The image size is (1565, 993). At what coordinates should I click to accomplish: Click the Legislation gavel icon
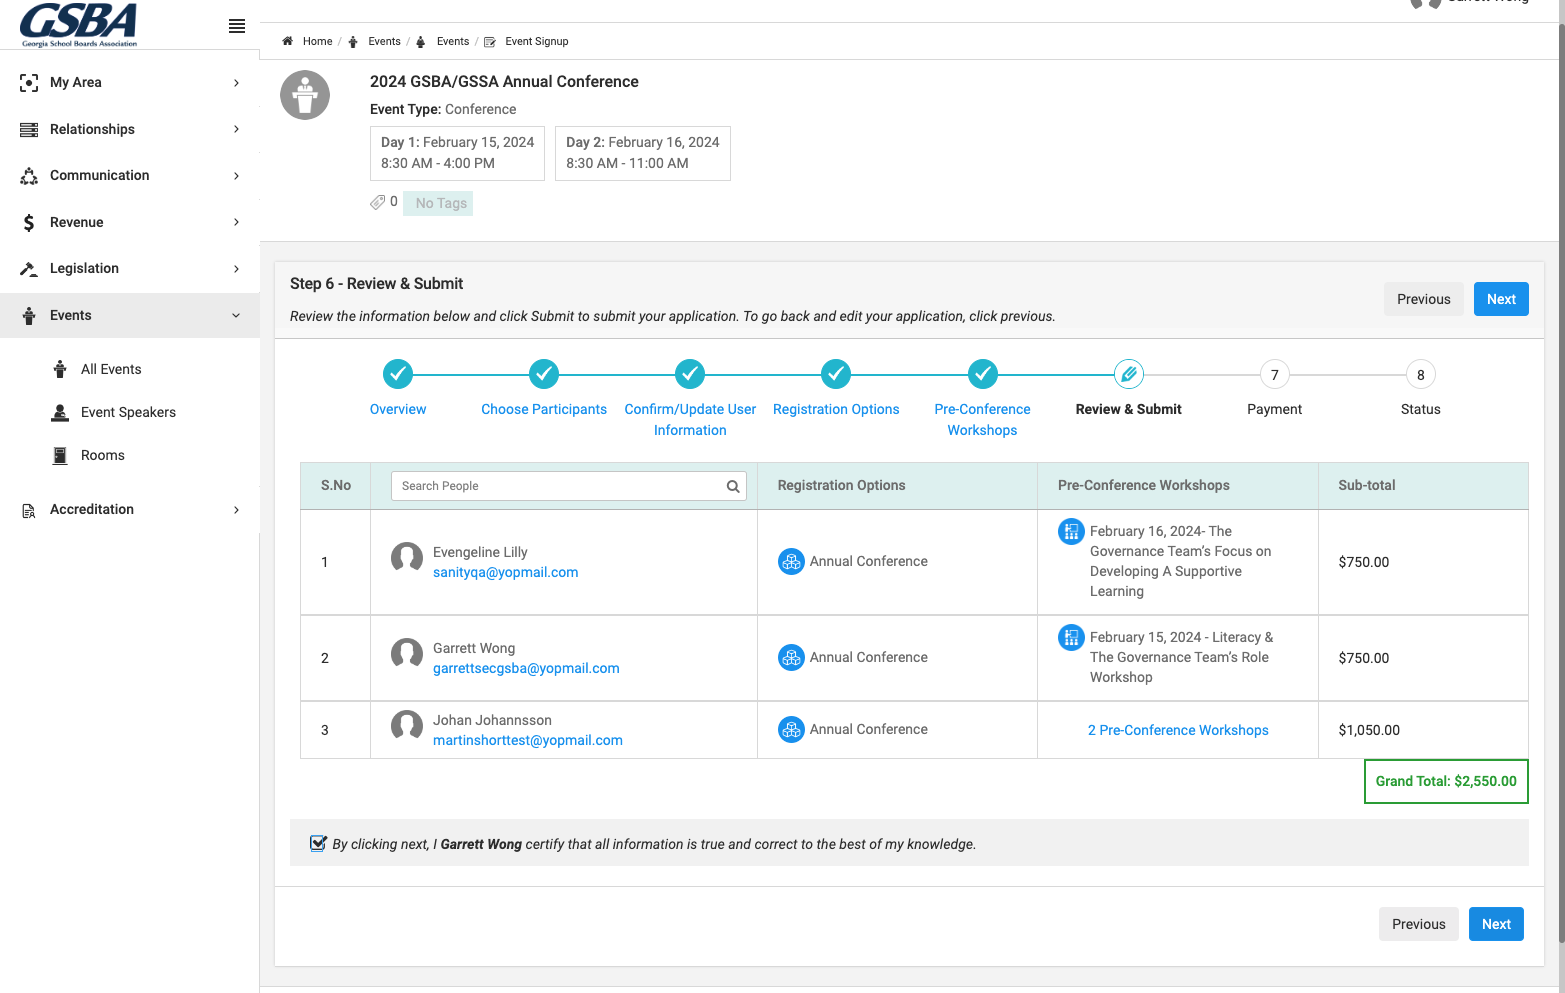[29, 269]
